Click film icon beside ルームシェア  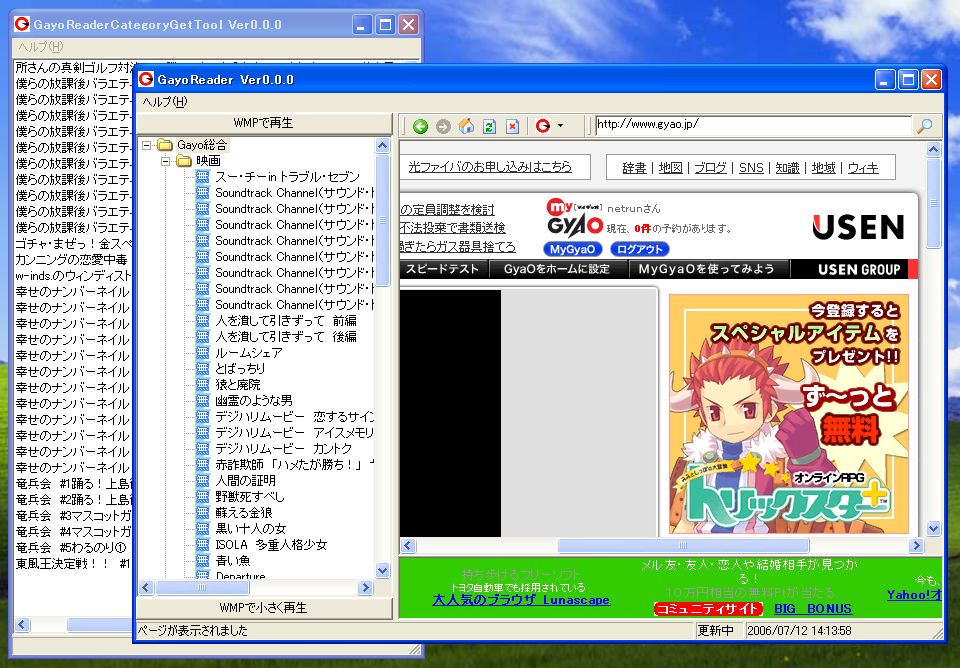tap(203, 353)
